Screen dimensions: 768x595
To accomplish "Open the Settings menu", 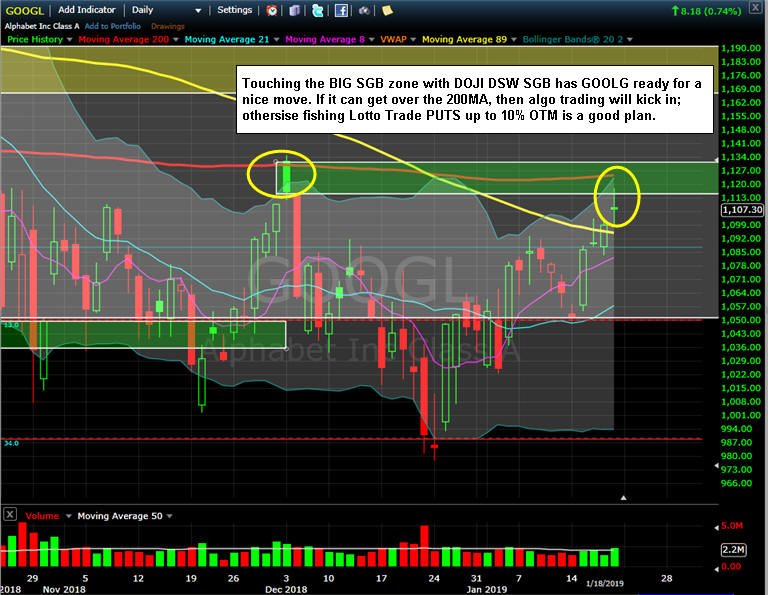I will 234,10.
